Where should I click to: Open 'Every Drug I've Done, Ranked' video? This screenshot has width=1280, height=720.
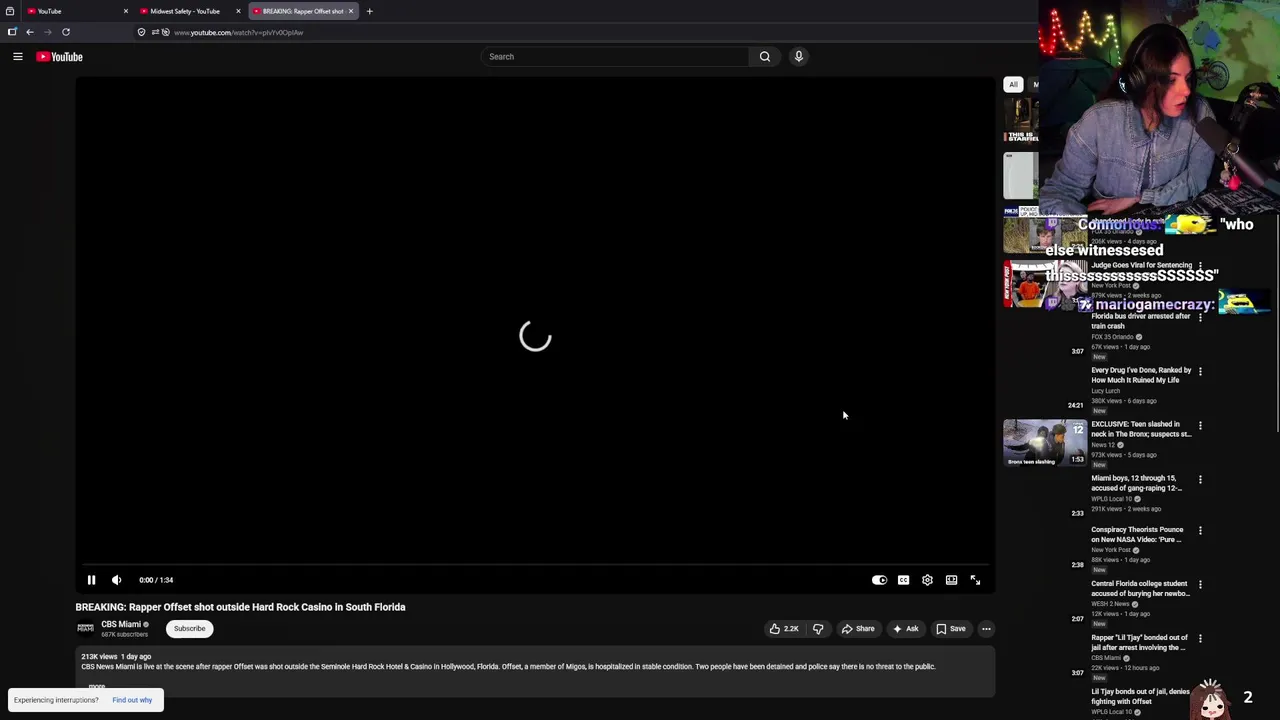point(1141,375)
